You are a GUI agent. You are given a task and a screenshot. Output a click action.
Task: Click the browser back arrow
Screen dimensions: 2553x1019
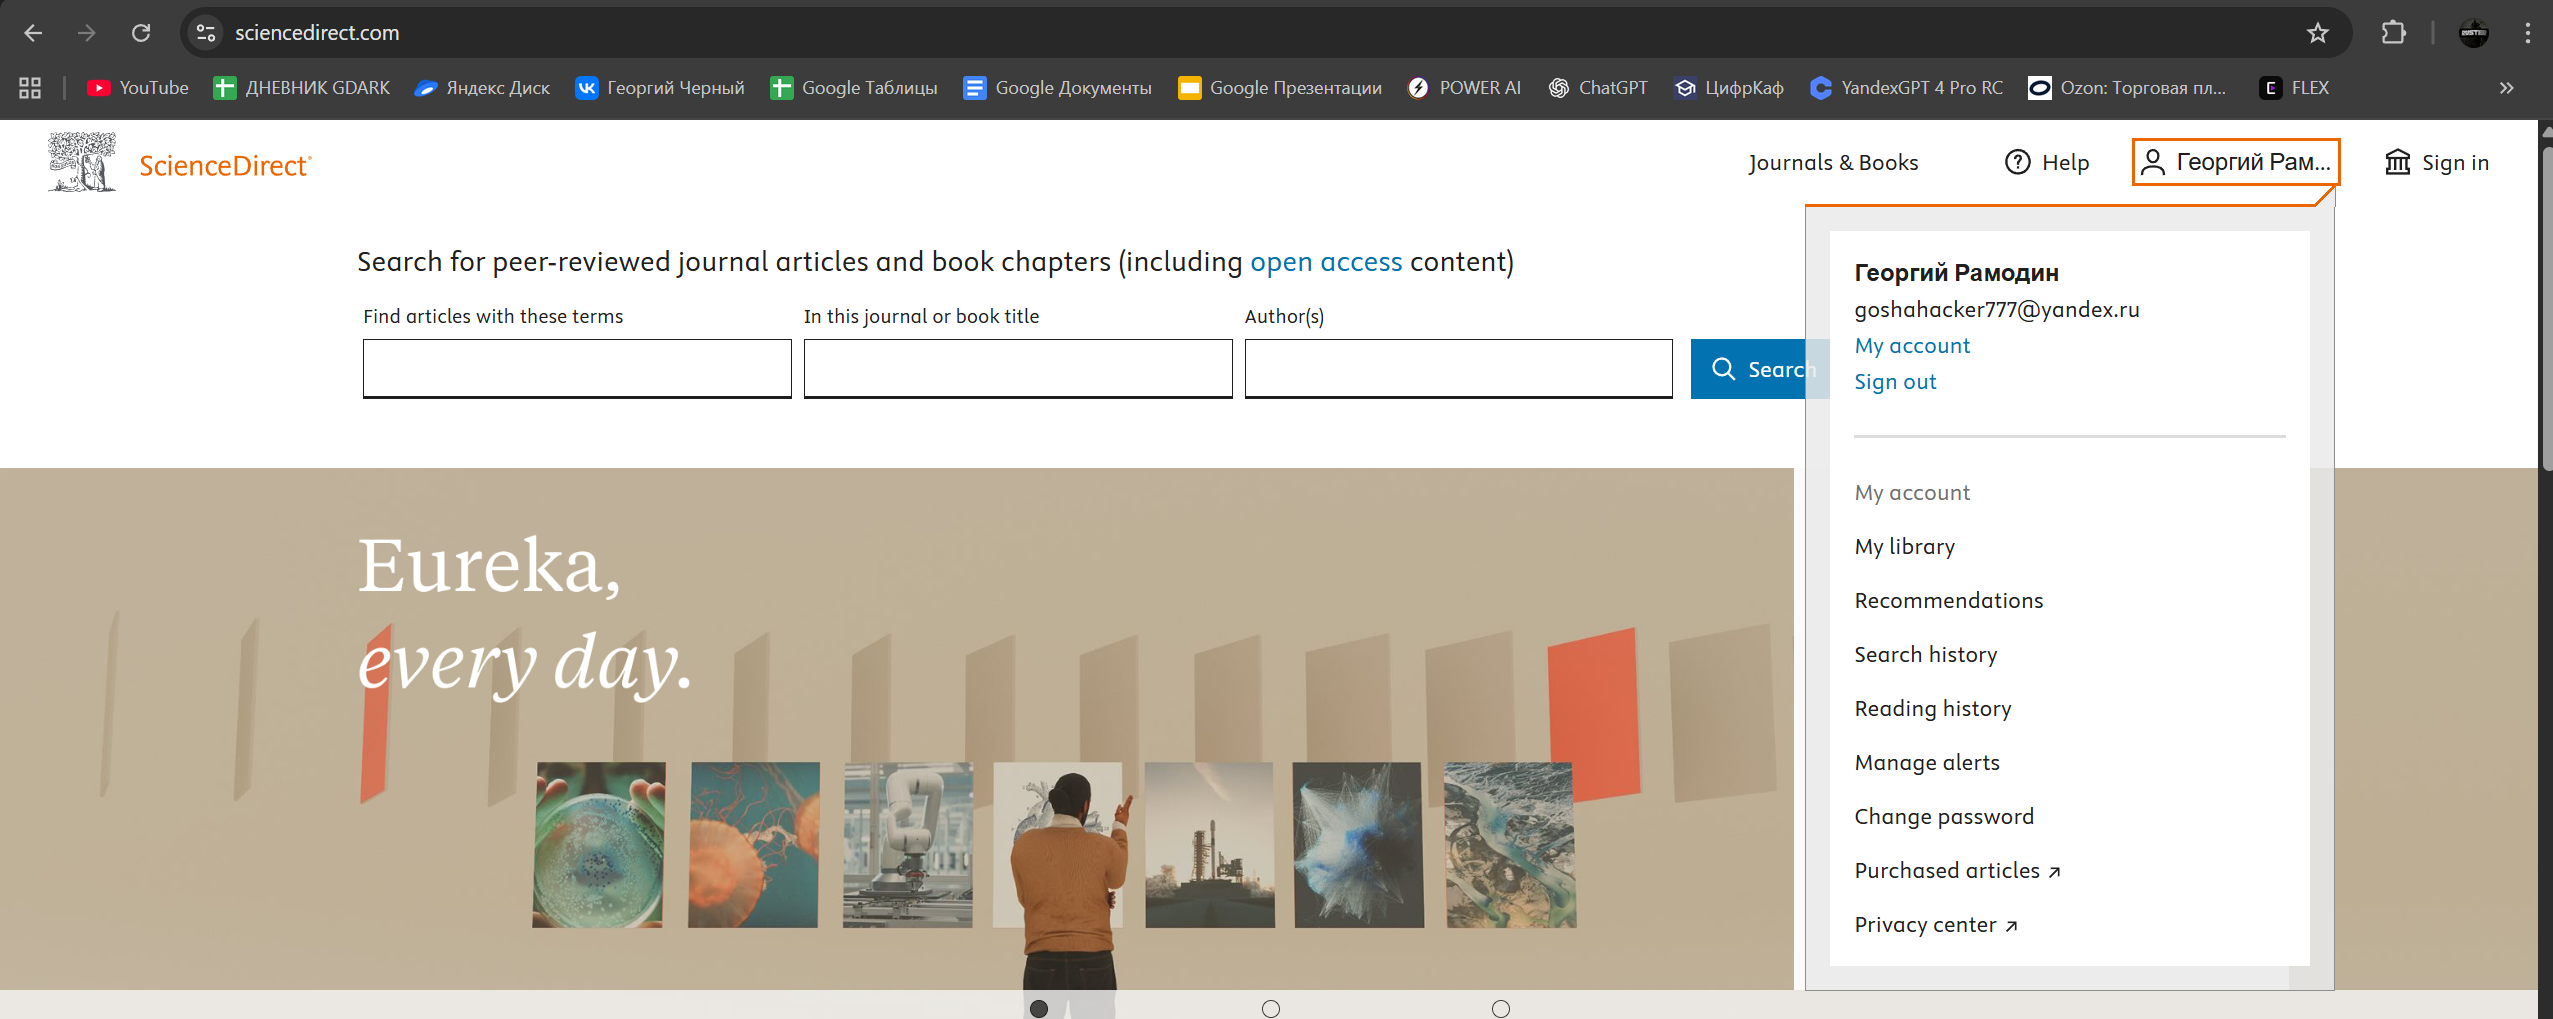pos(33,33)
